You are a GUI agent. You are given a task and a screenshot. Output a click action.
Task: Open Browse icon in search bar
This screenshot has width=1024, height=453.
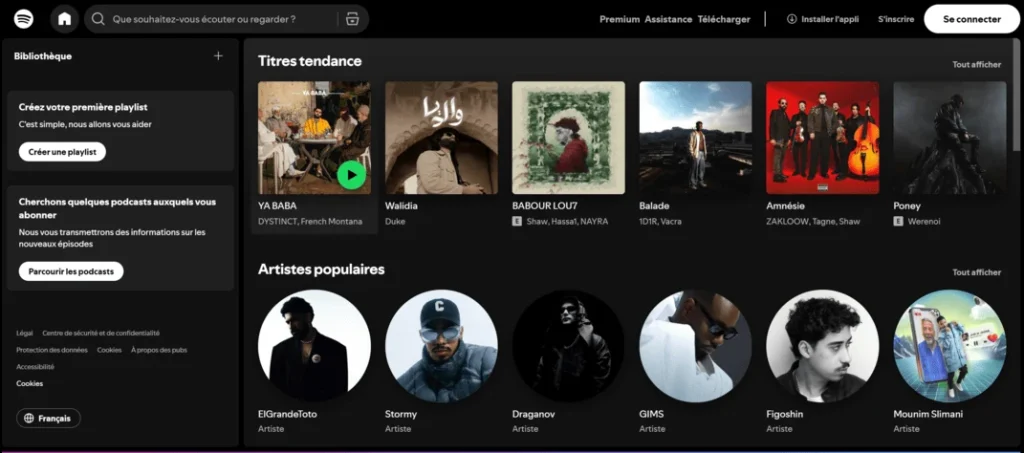pos(353,19)
